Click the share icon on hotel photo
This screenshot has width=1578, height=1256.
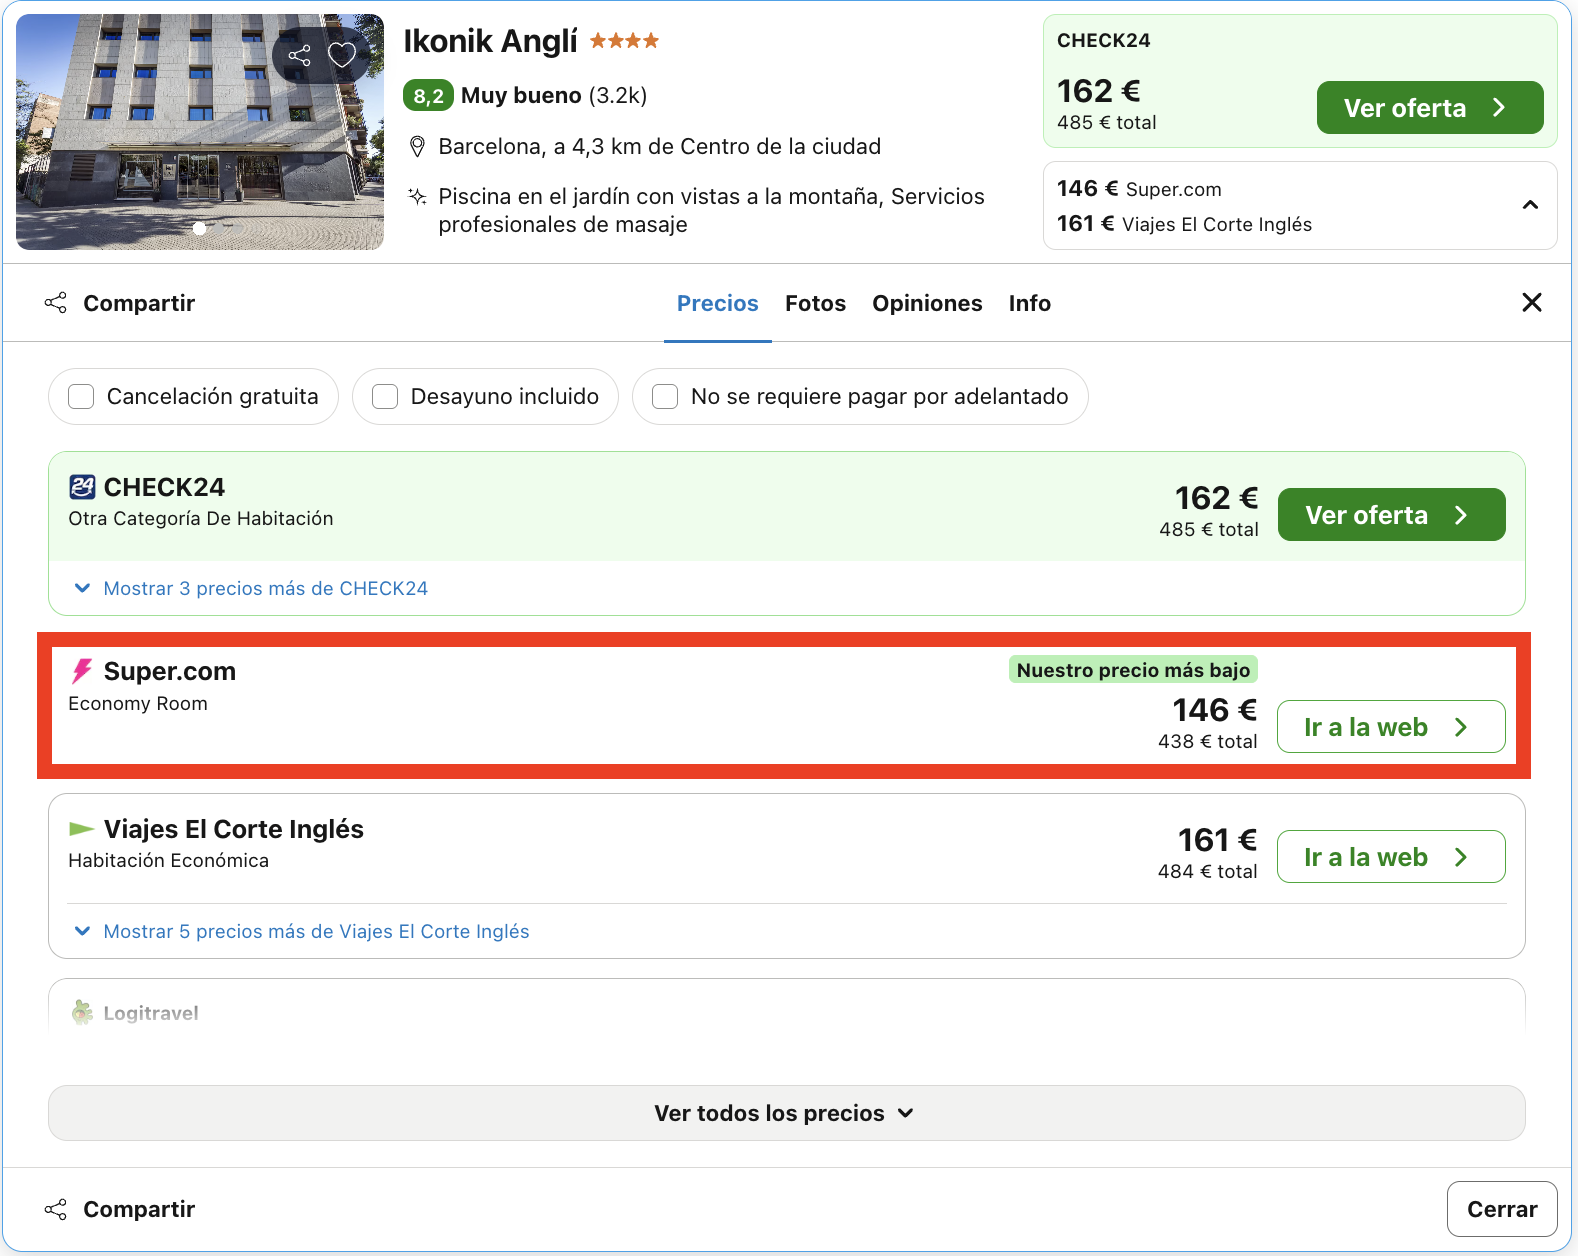tap(299, 55)
